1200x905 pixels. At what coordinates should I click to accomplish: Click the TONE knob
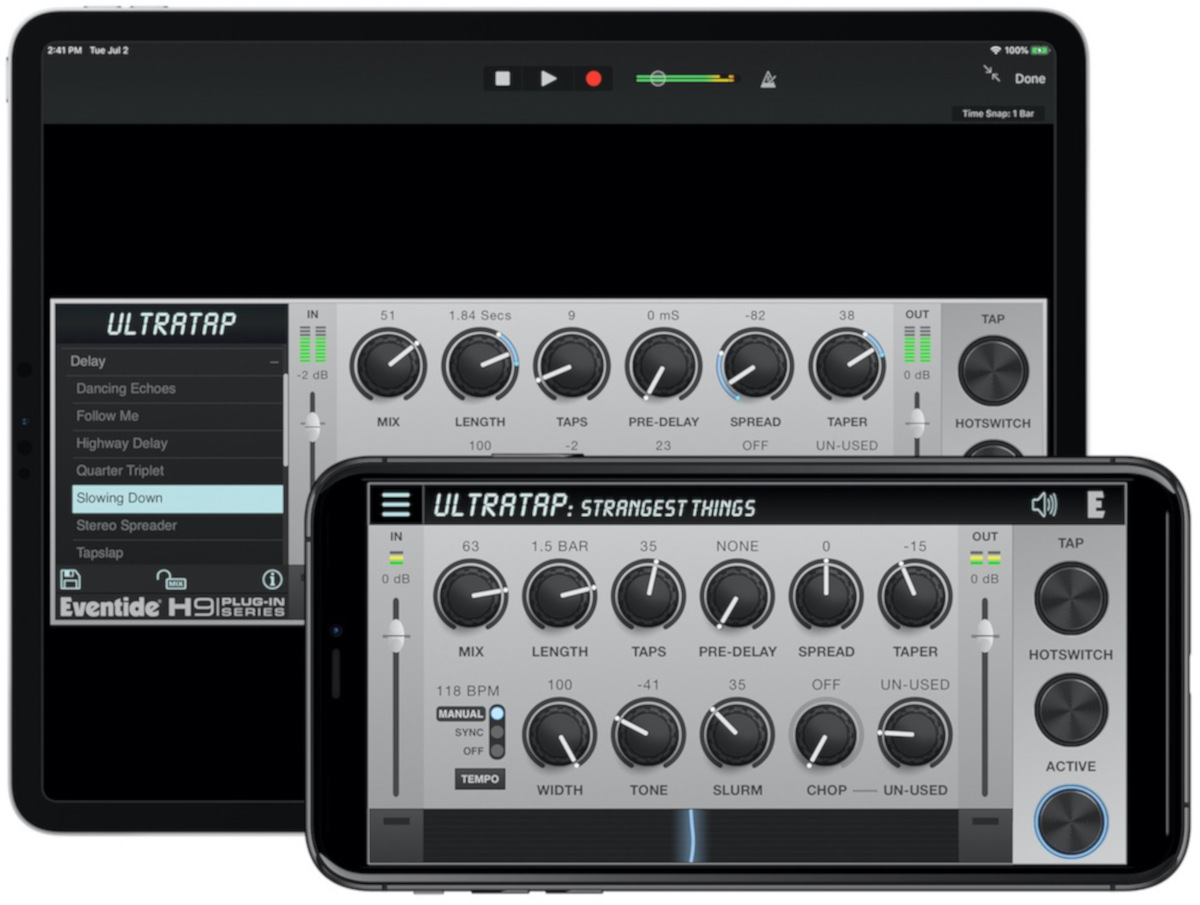click(649, 734)
